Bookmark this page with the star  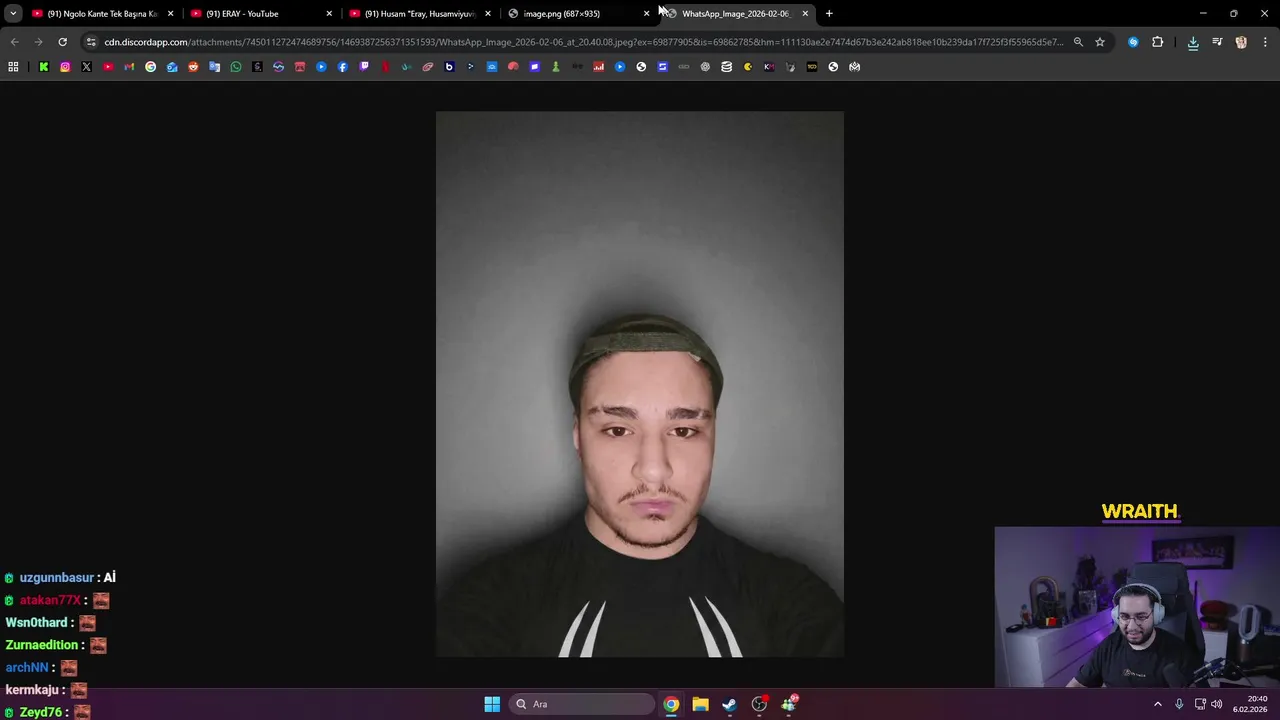(1100, 42)
